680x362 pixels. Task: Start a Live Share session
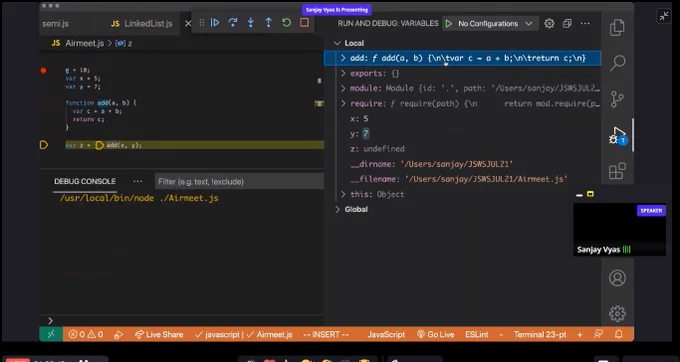159,335
